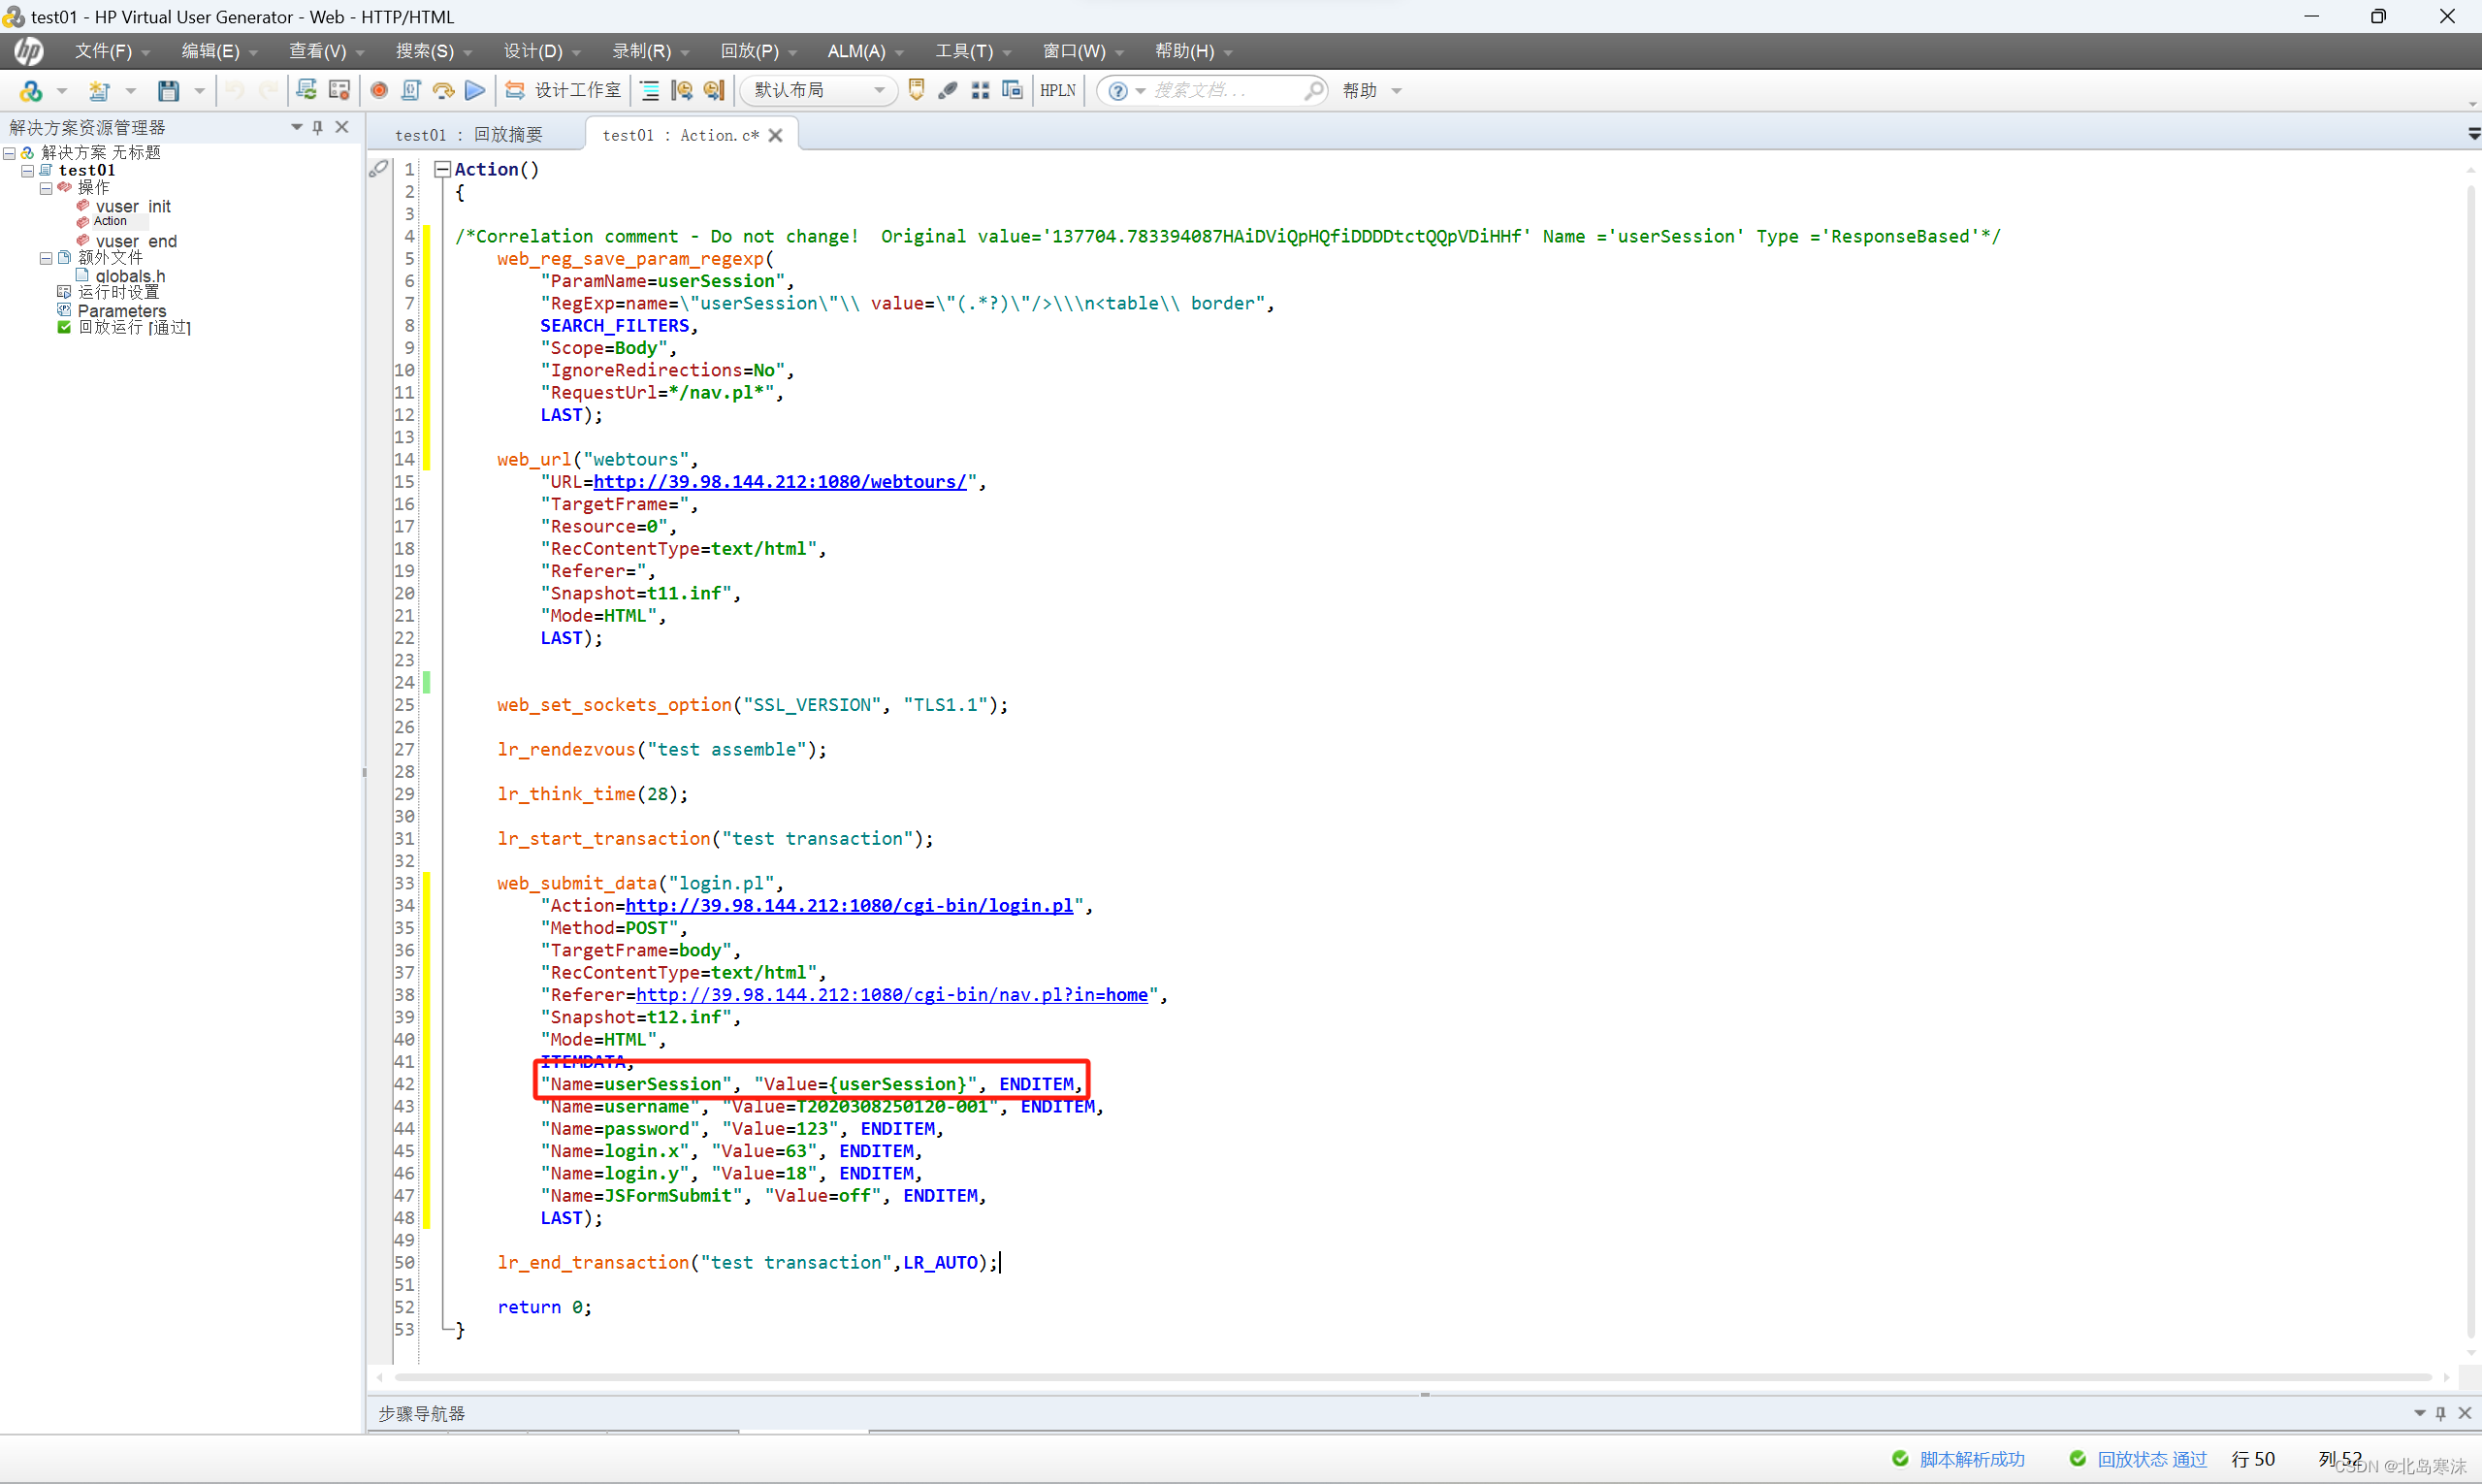Switch to the test01 回放摘要 tab
Image resolution: width=2482 pixels, height=1484 pixels.
(x=469, y=135)
